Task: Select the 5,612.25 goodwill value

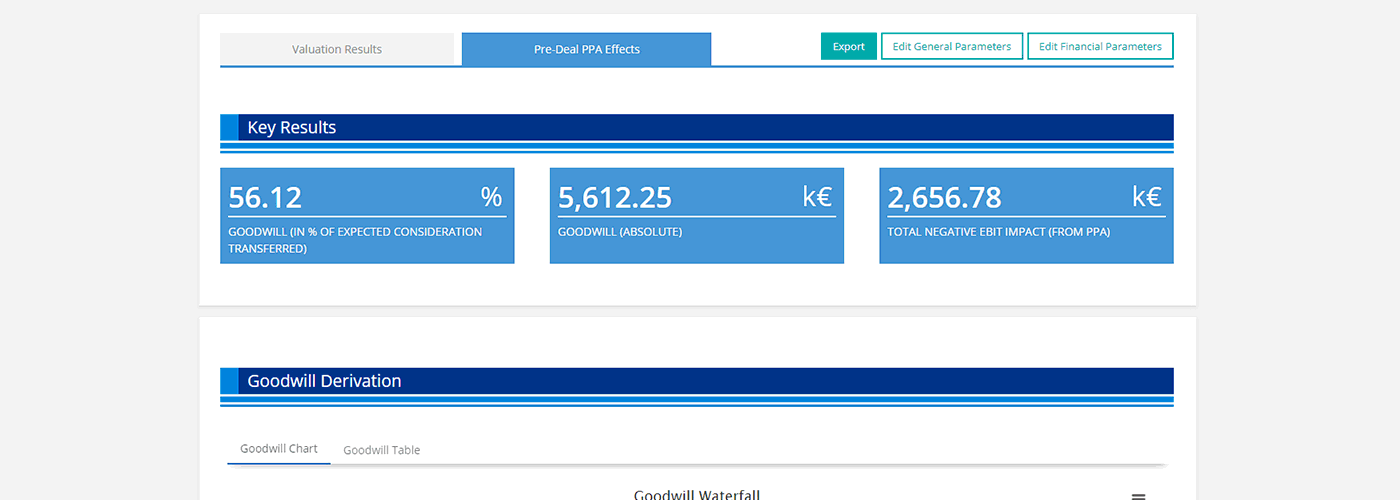Action: coord(614,198)
